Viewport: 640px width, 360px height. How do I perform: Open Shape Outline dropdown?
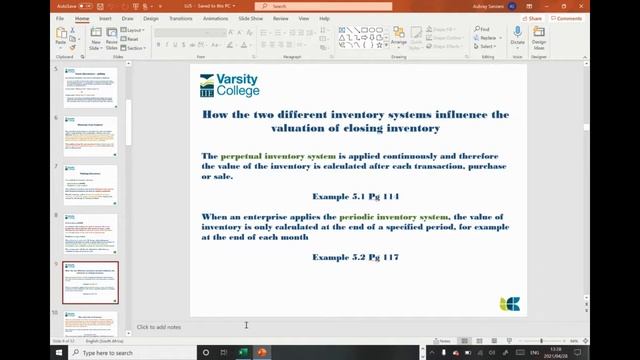[445, 38]
